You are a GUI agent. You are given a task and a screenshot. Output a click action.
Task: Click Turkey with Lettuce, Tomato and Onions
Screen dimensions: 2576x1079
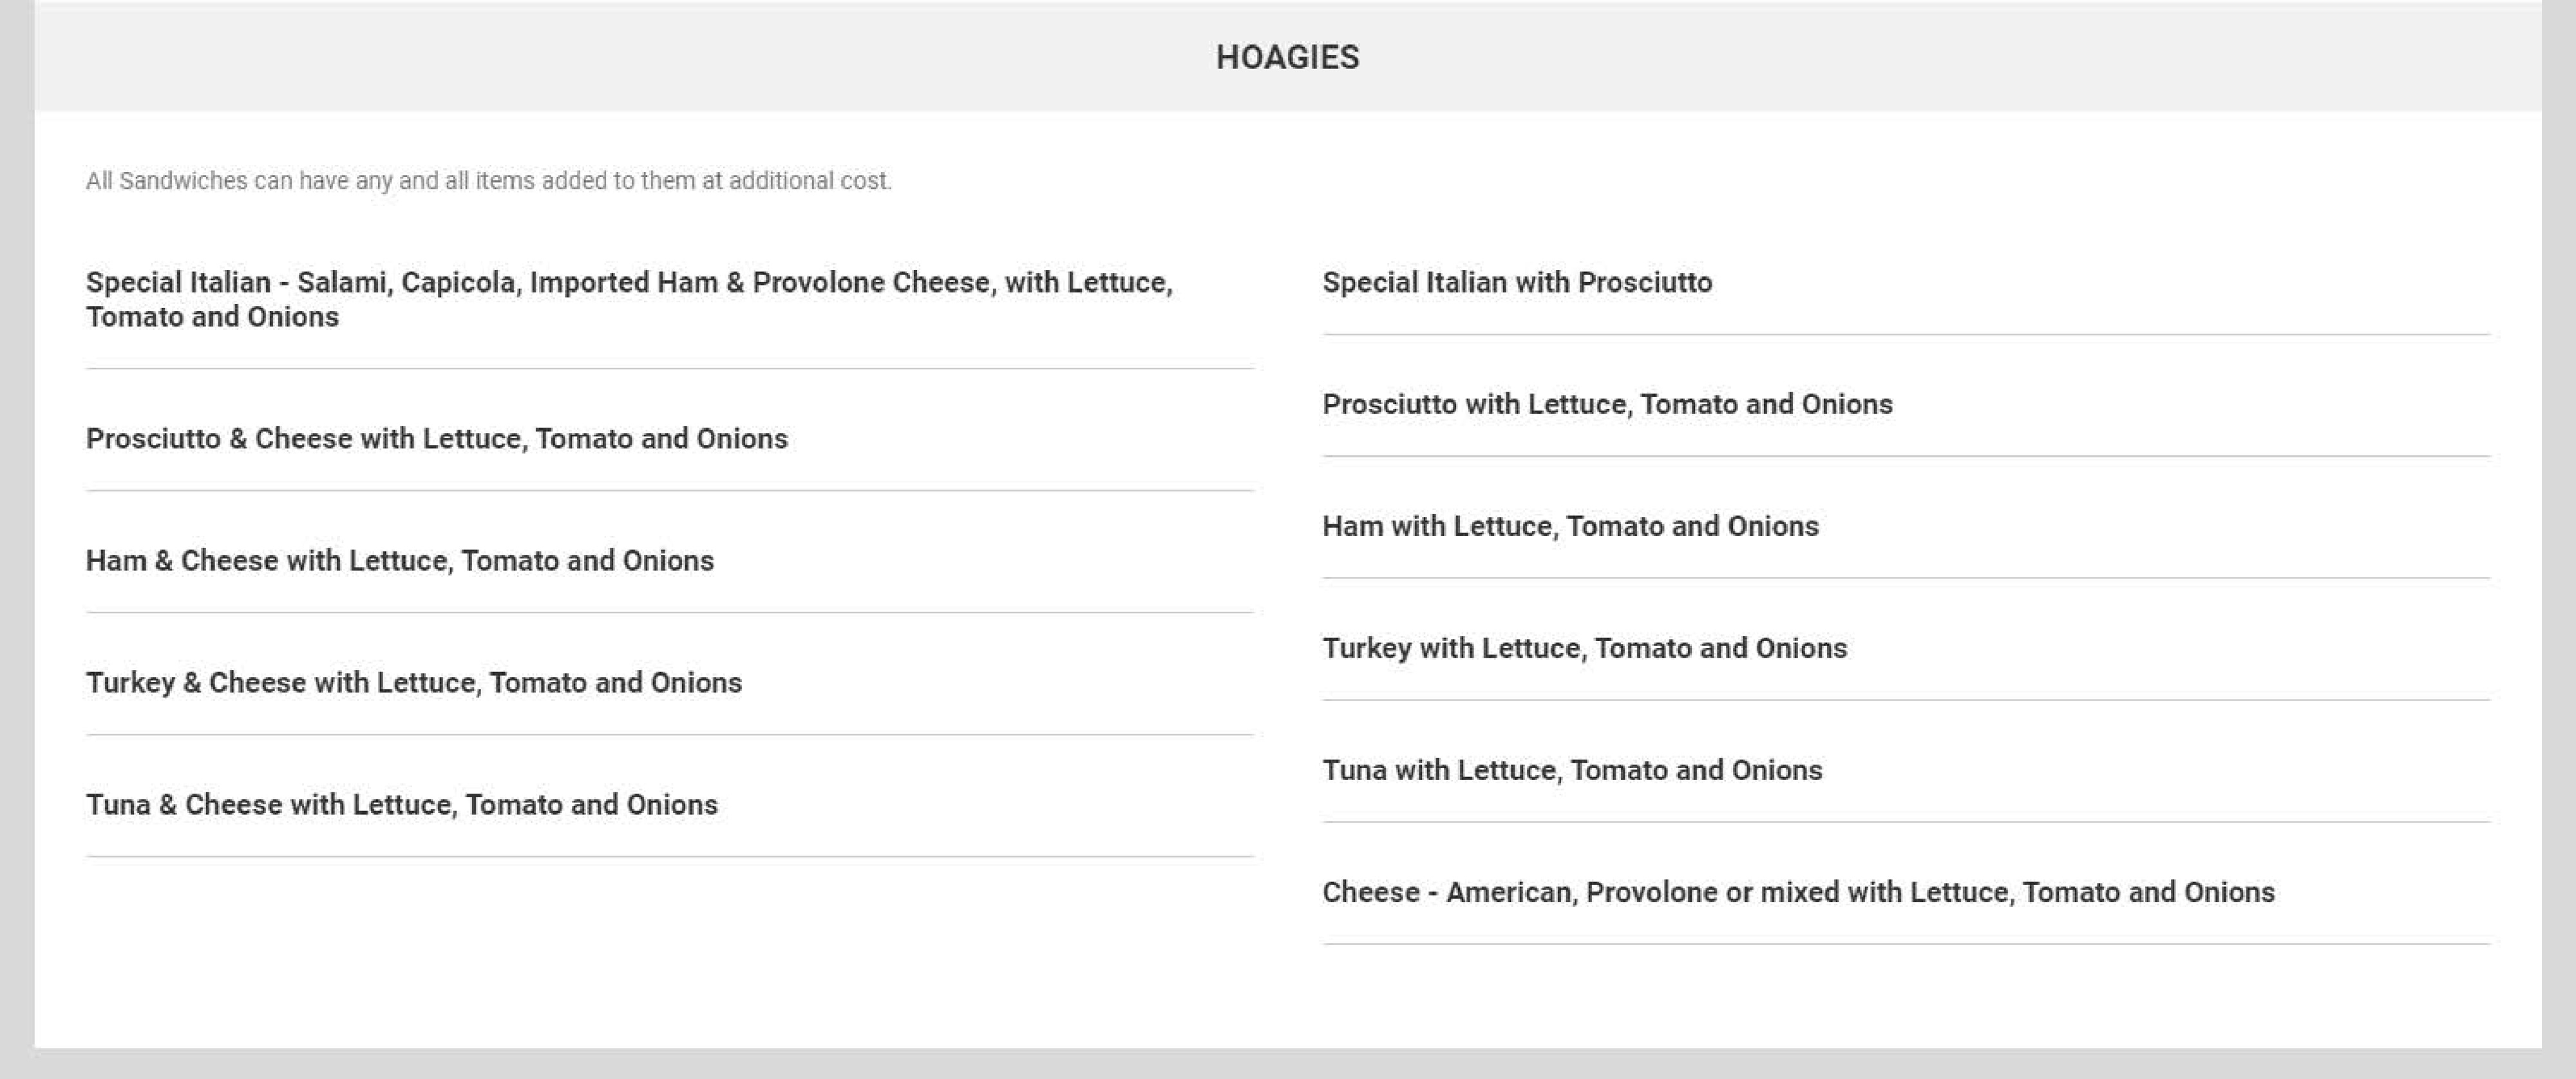point(1584,649)
